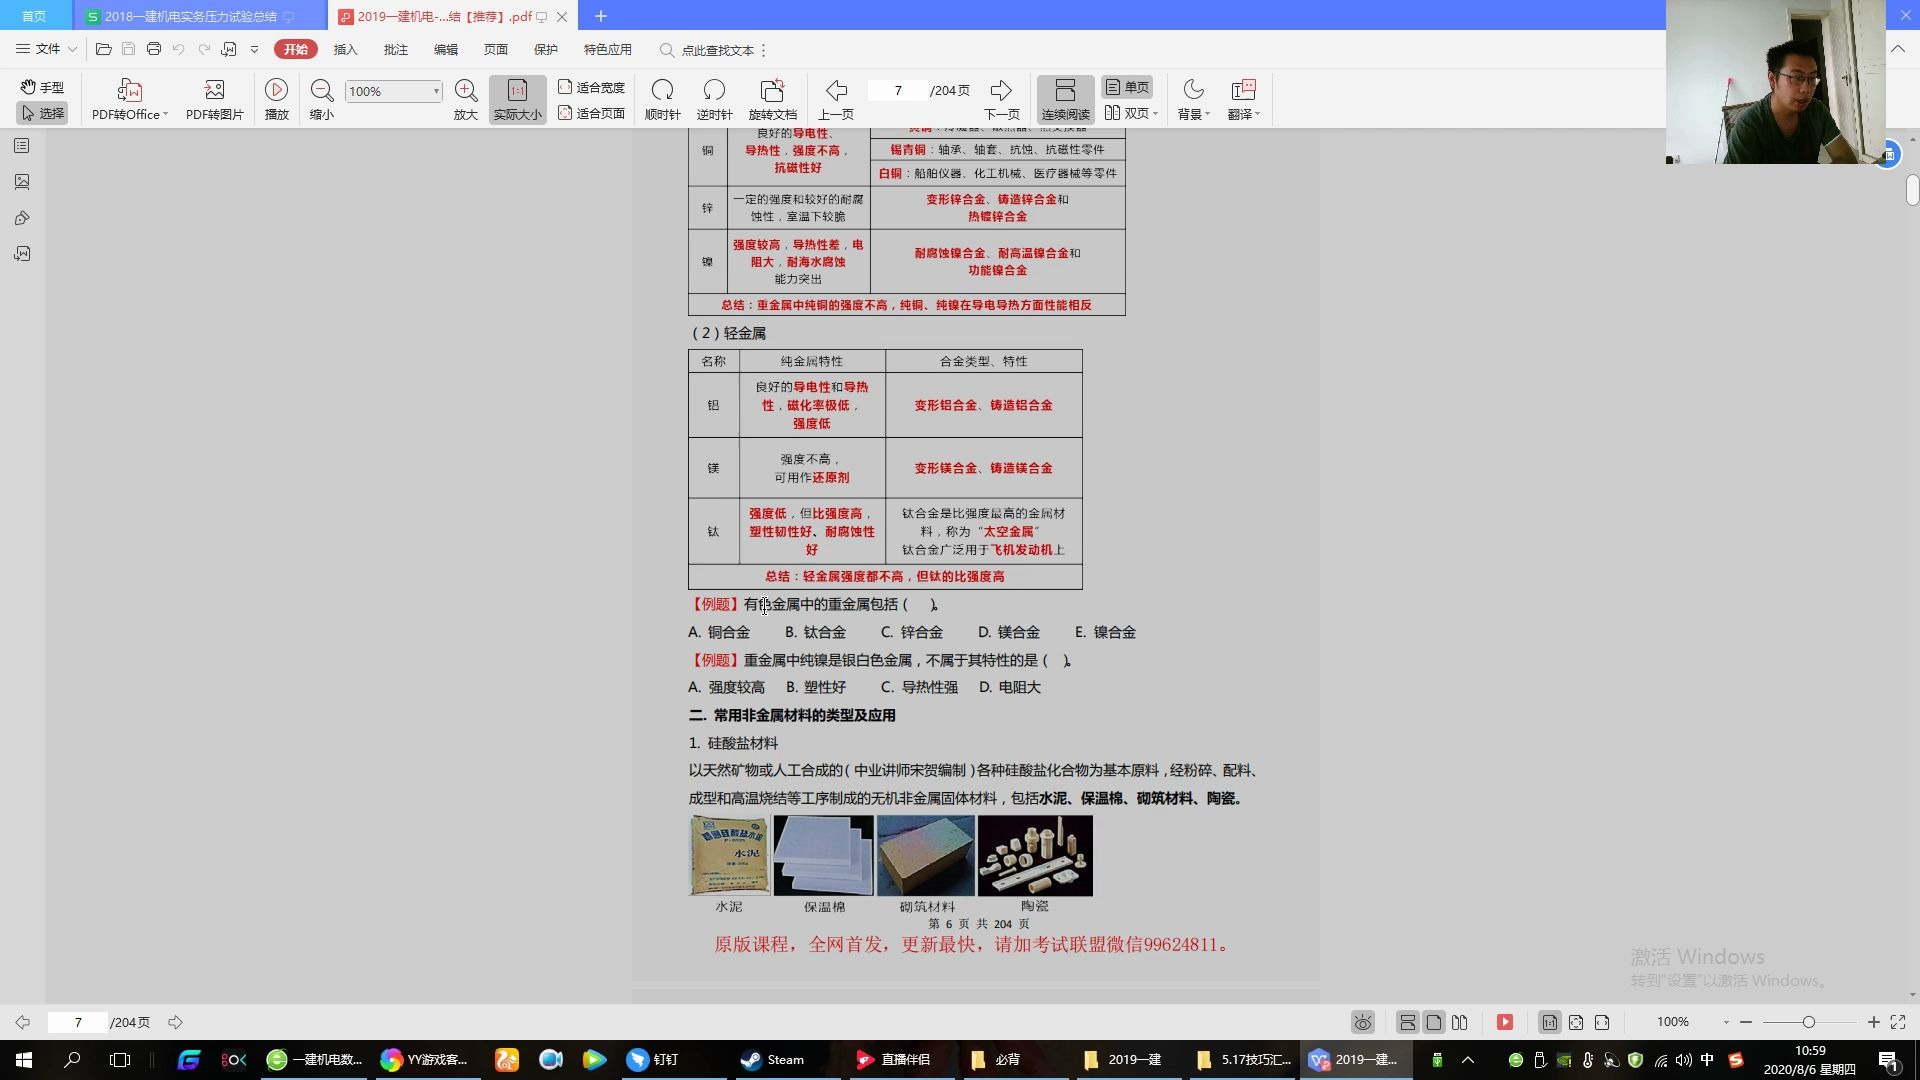Toggle 单页 single page view mode
Screen dimensions: 1920x1080
click(1127, 86)
